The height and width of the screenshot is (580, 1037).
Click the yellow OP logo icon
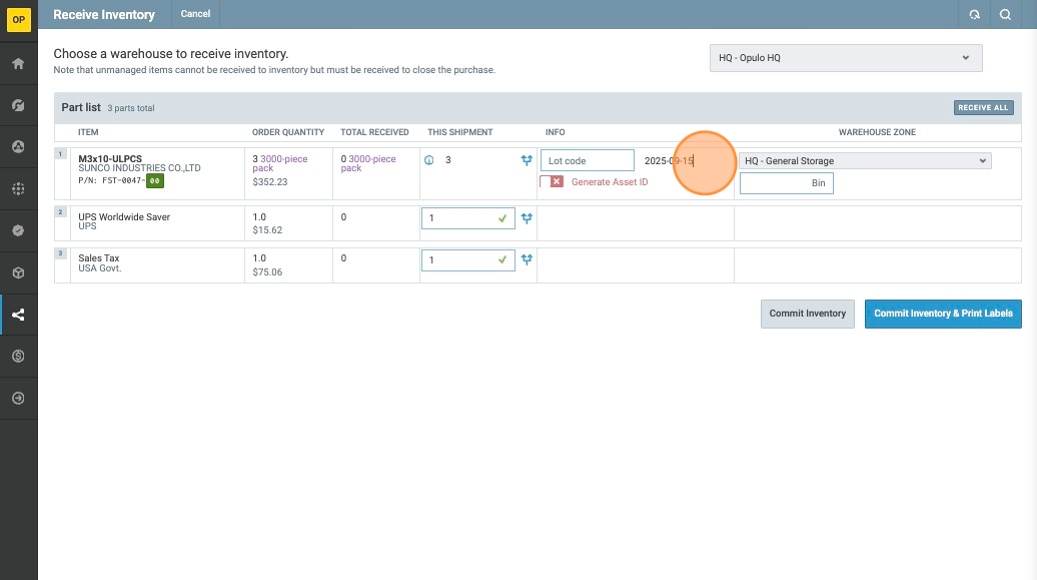point(18,19)
